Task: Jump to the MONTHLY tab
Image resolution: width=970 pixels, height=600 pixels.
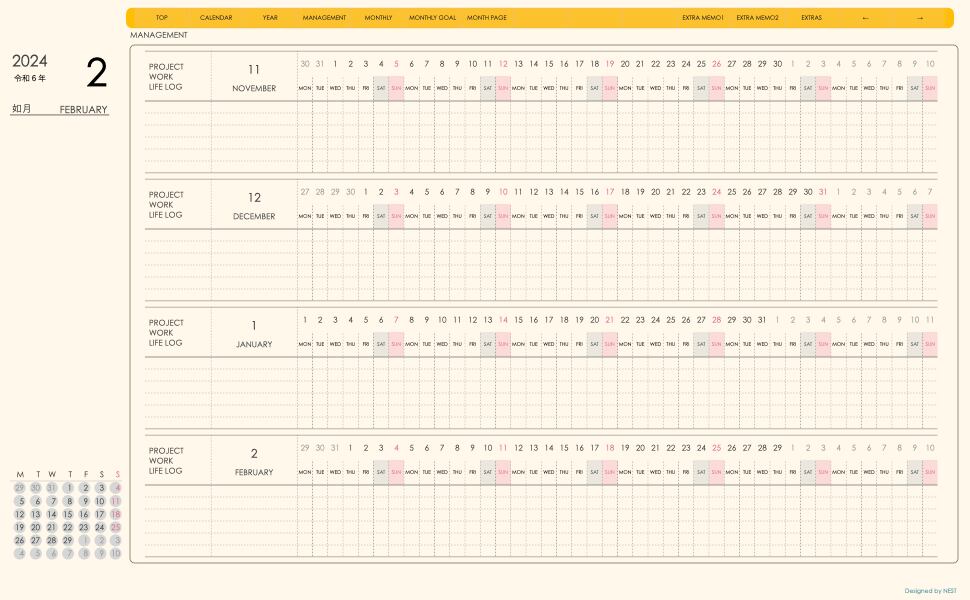Action: point(378,18)
